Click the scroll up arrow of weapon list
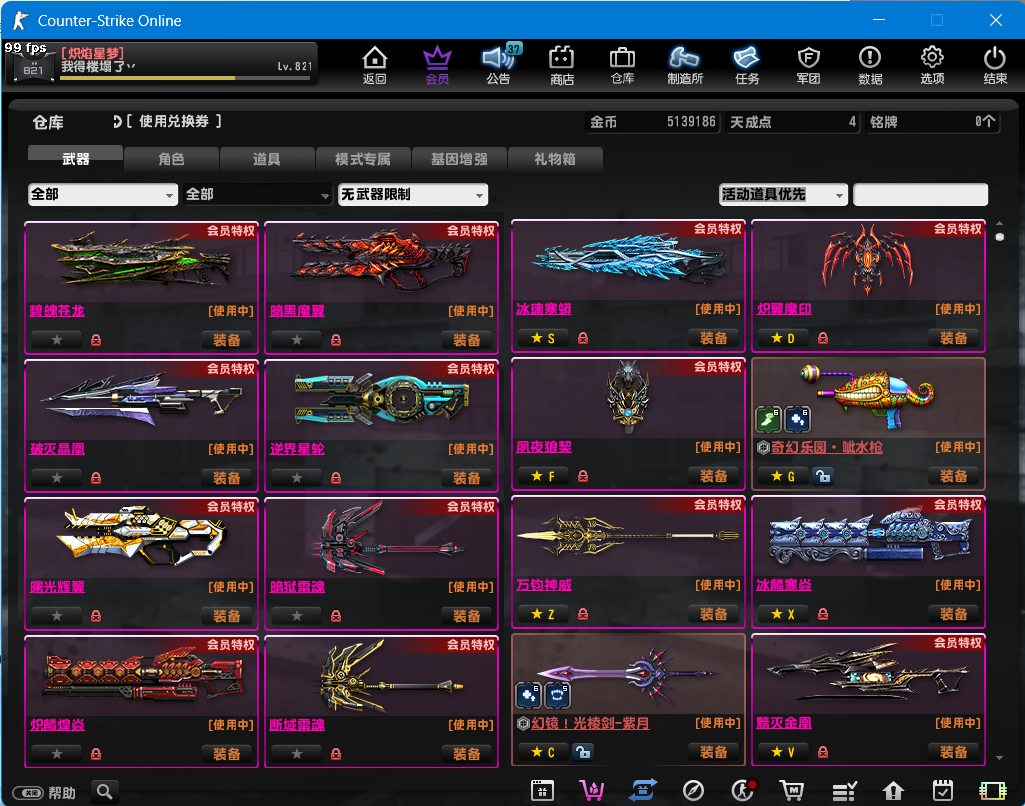 pos(1000,223)
